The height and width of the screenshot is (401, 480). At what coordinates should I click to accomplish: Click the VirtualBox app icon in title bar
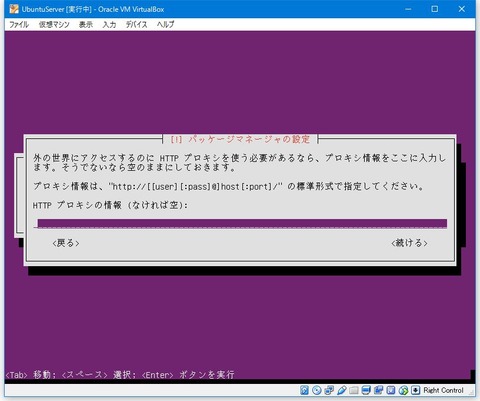coord(14,9)
